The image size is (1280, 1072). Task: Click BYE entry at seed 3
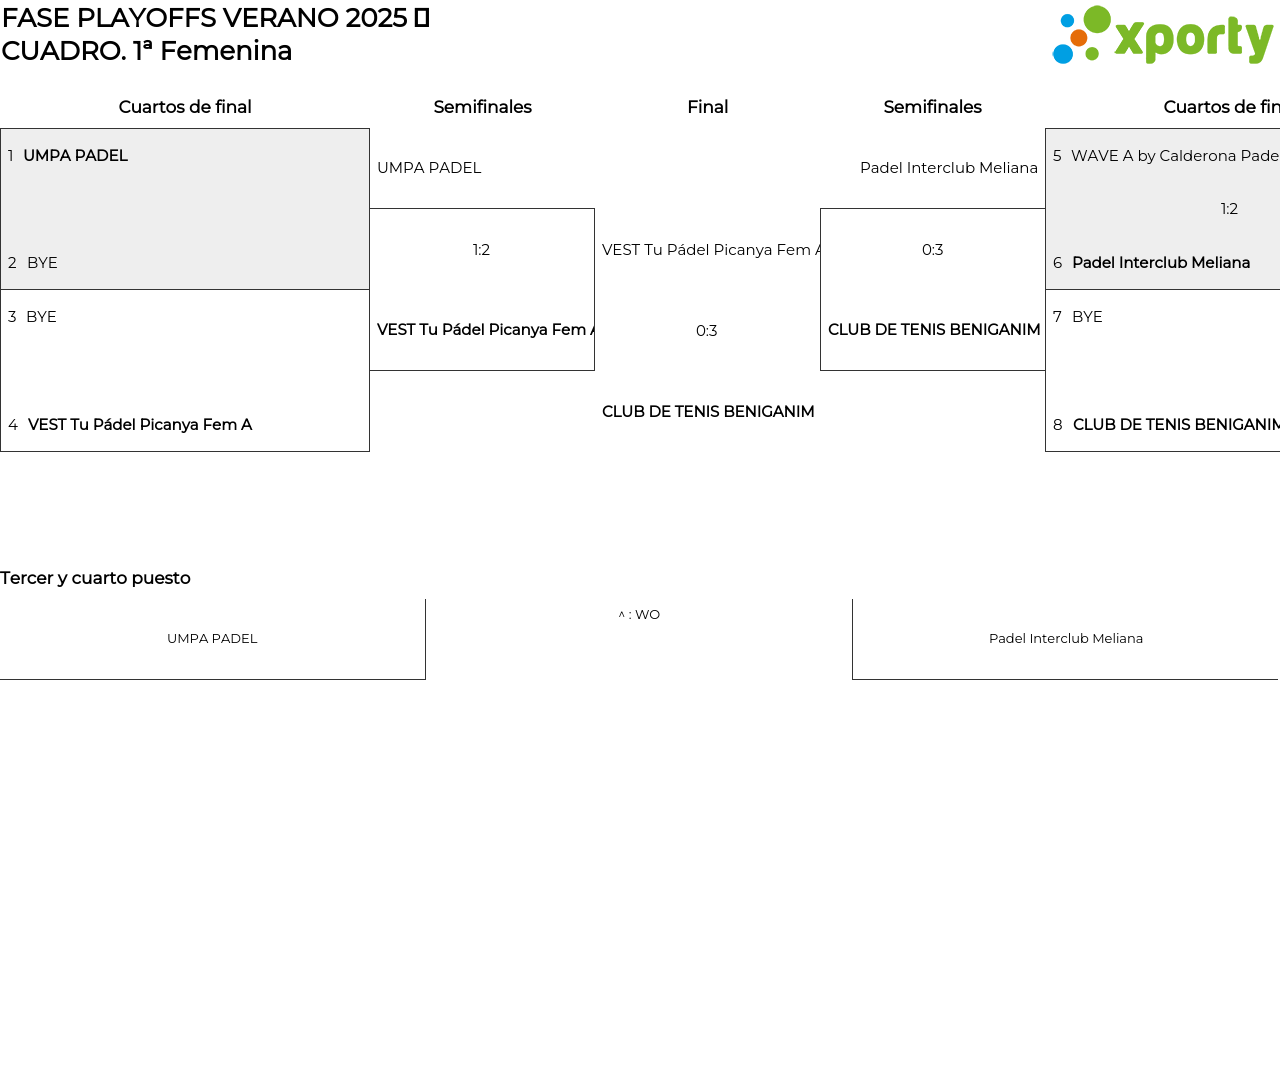point(41,317)
